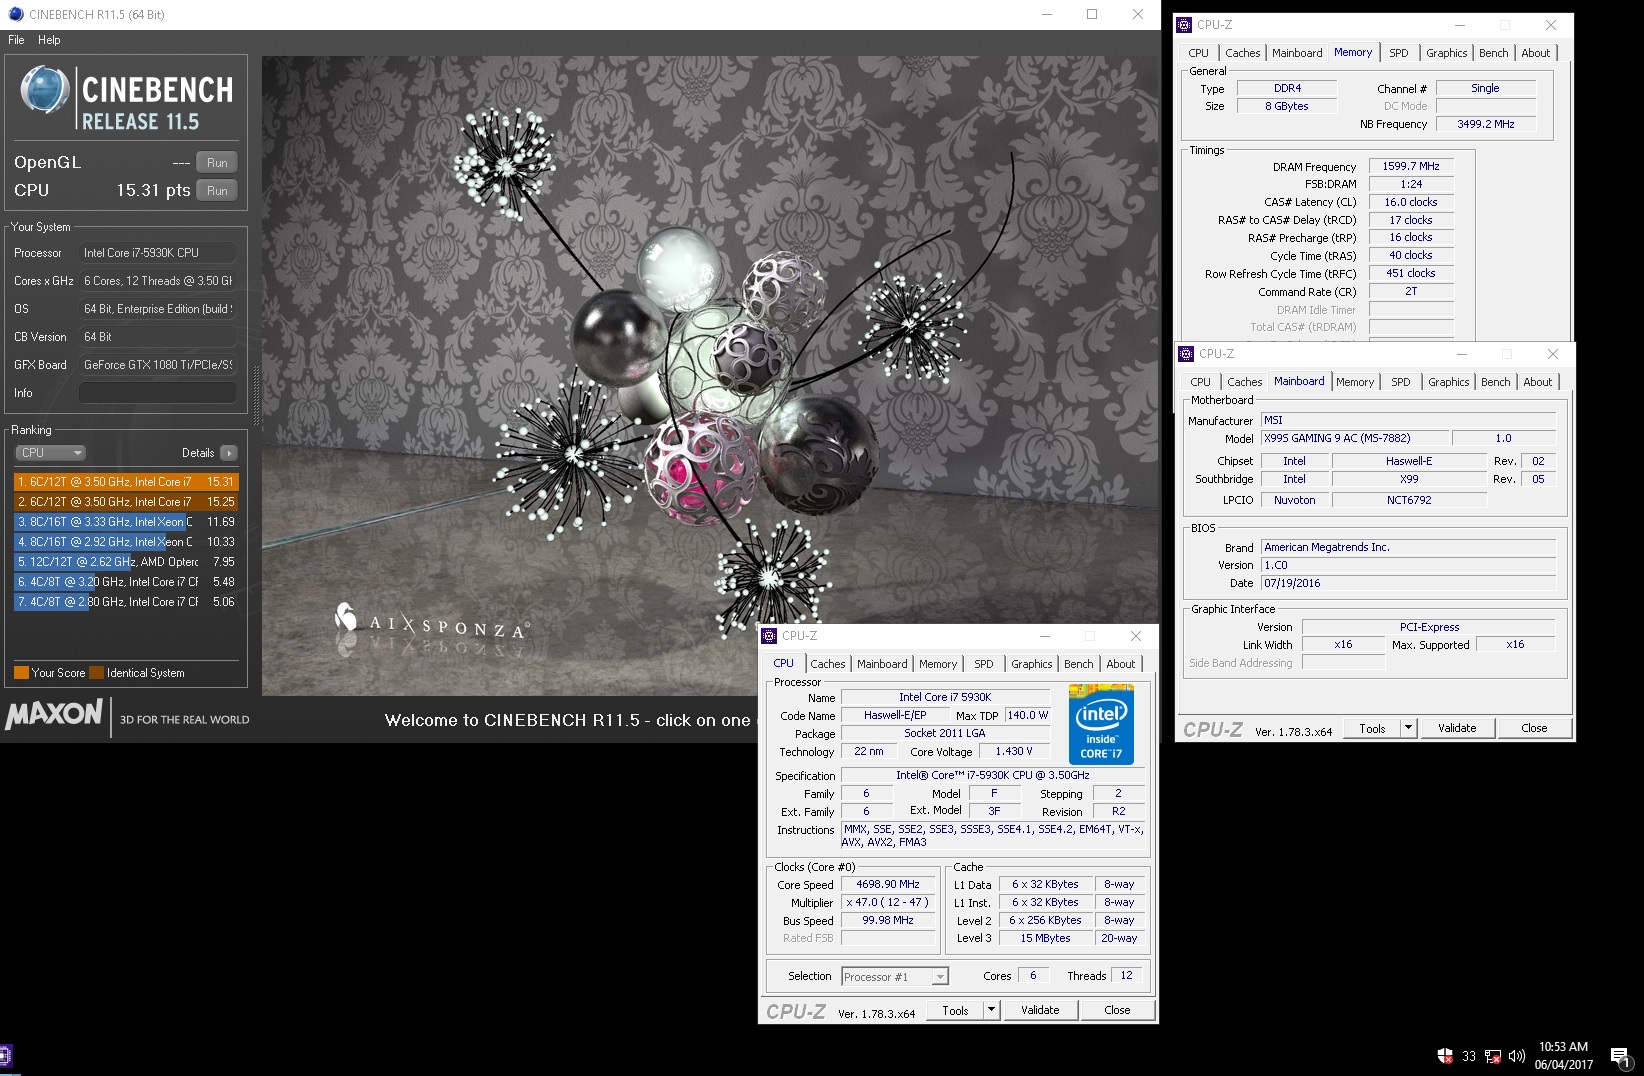
Task: Open About tab in CPU window
Action: coord(1120,664)
